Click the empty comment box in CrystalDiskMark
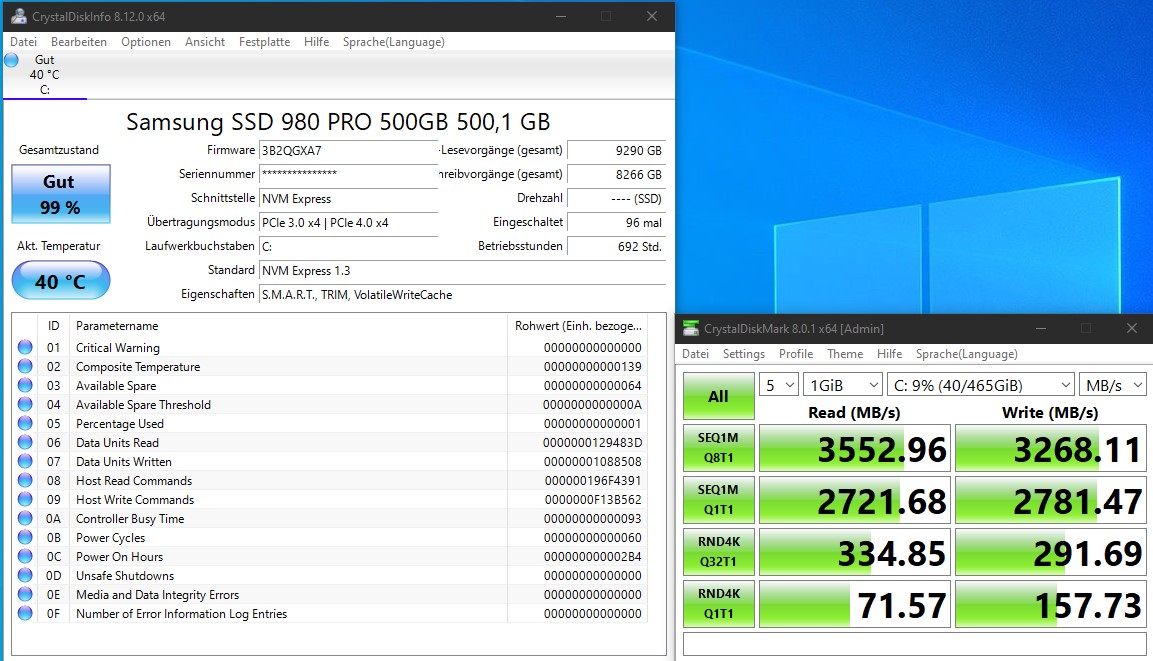Image resolution: width=1153 pixels, height=661 pixels. 914,643
